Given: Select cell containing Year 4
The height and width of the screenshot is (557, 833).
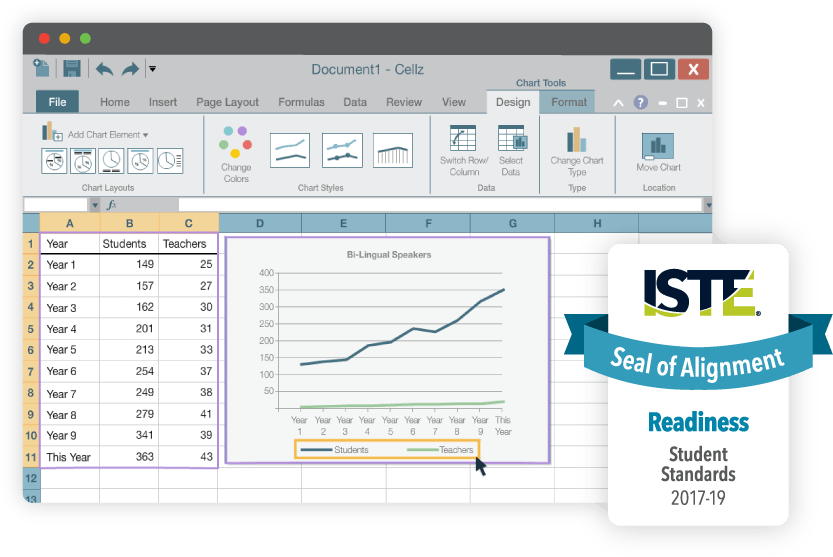Looking at the screenshot, I should [x=70, y=329].
